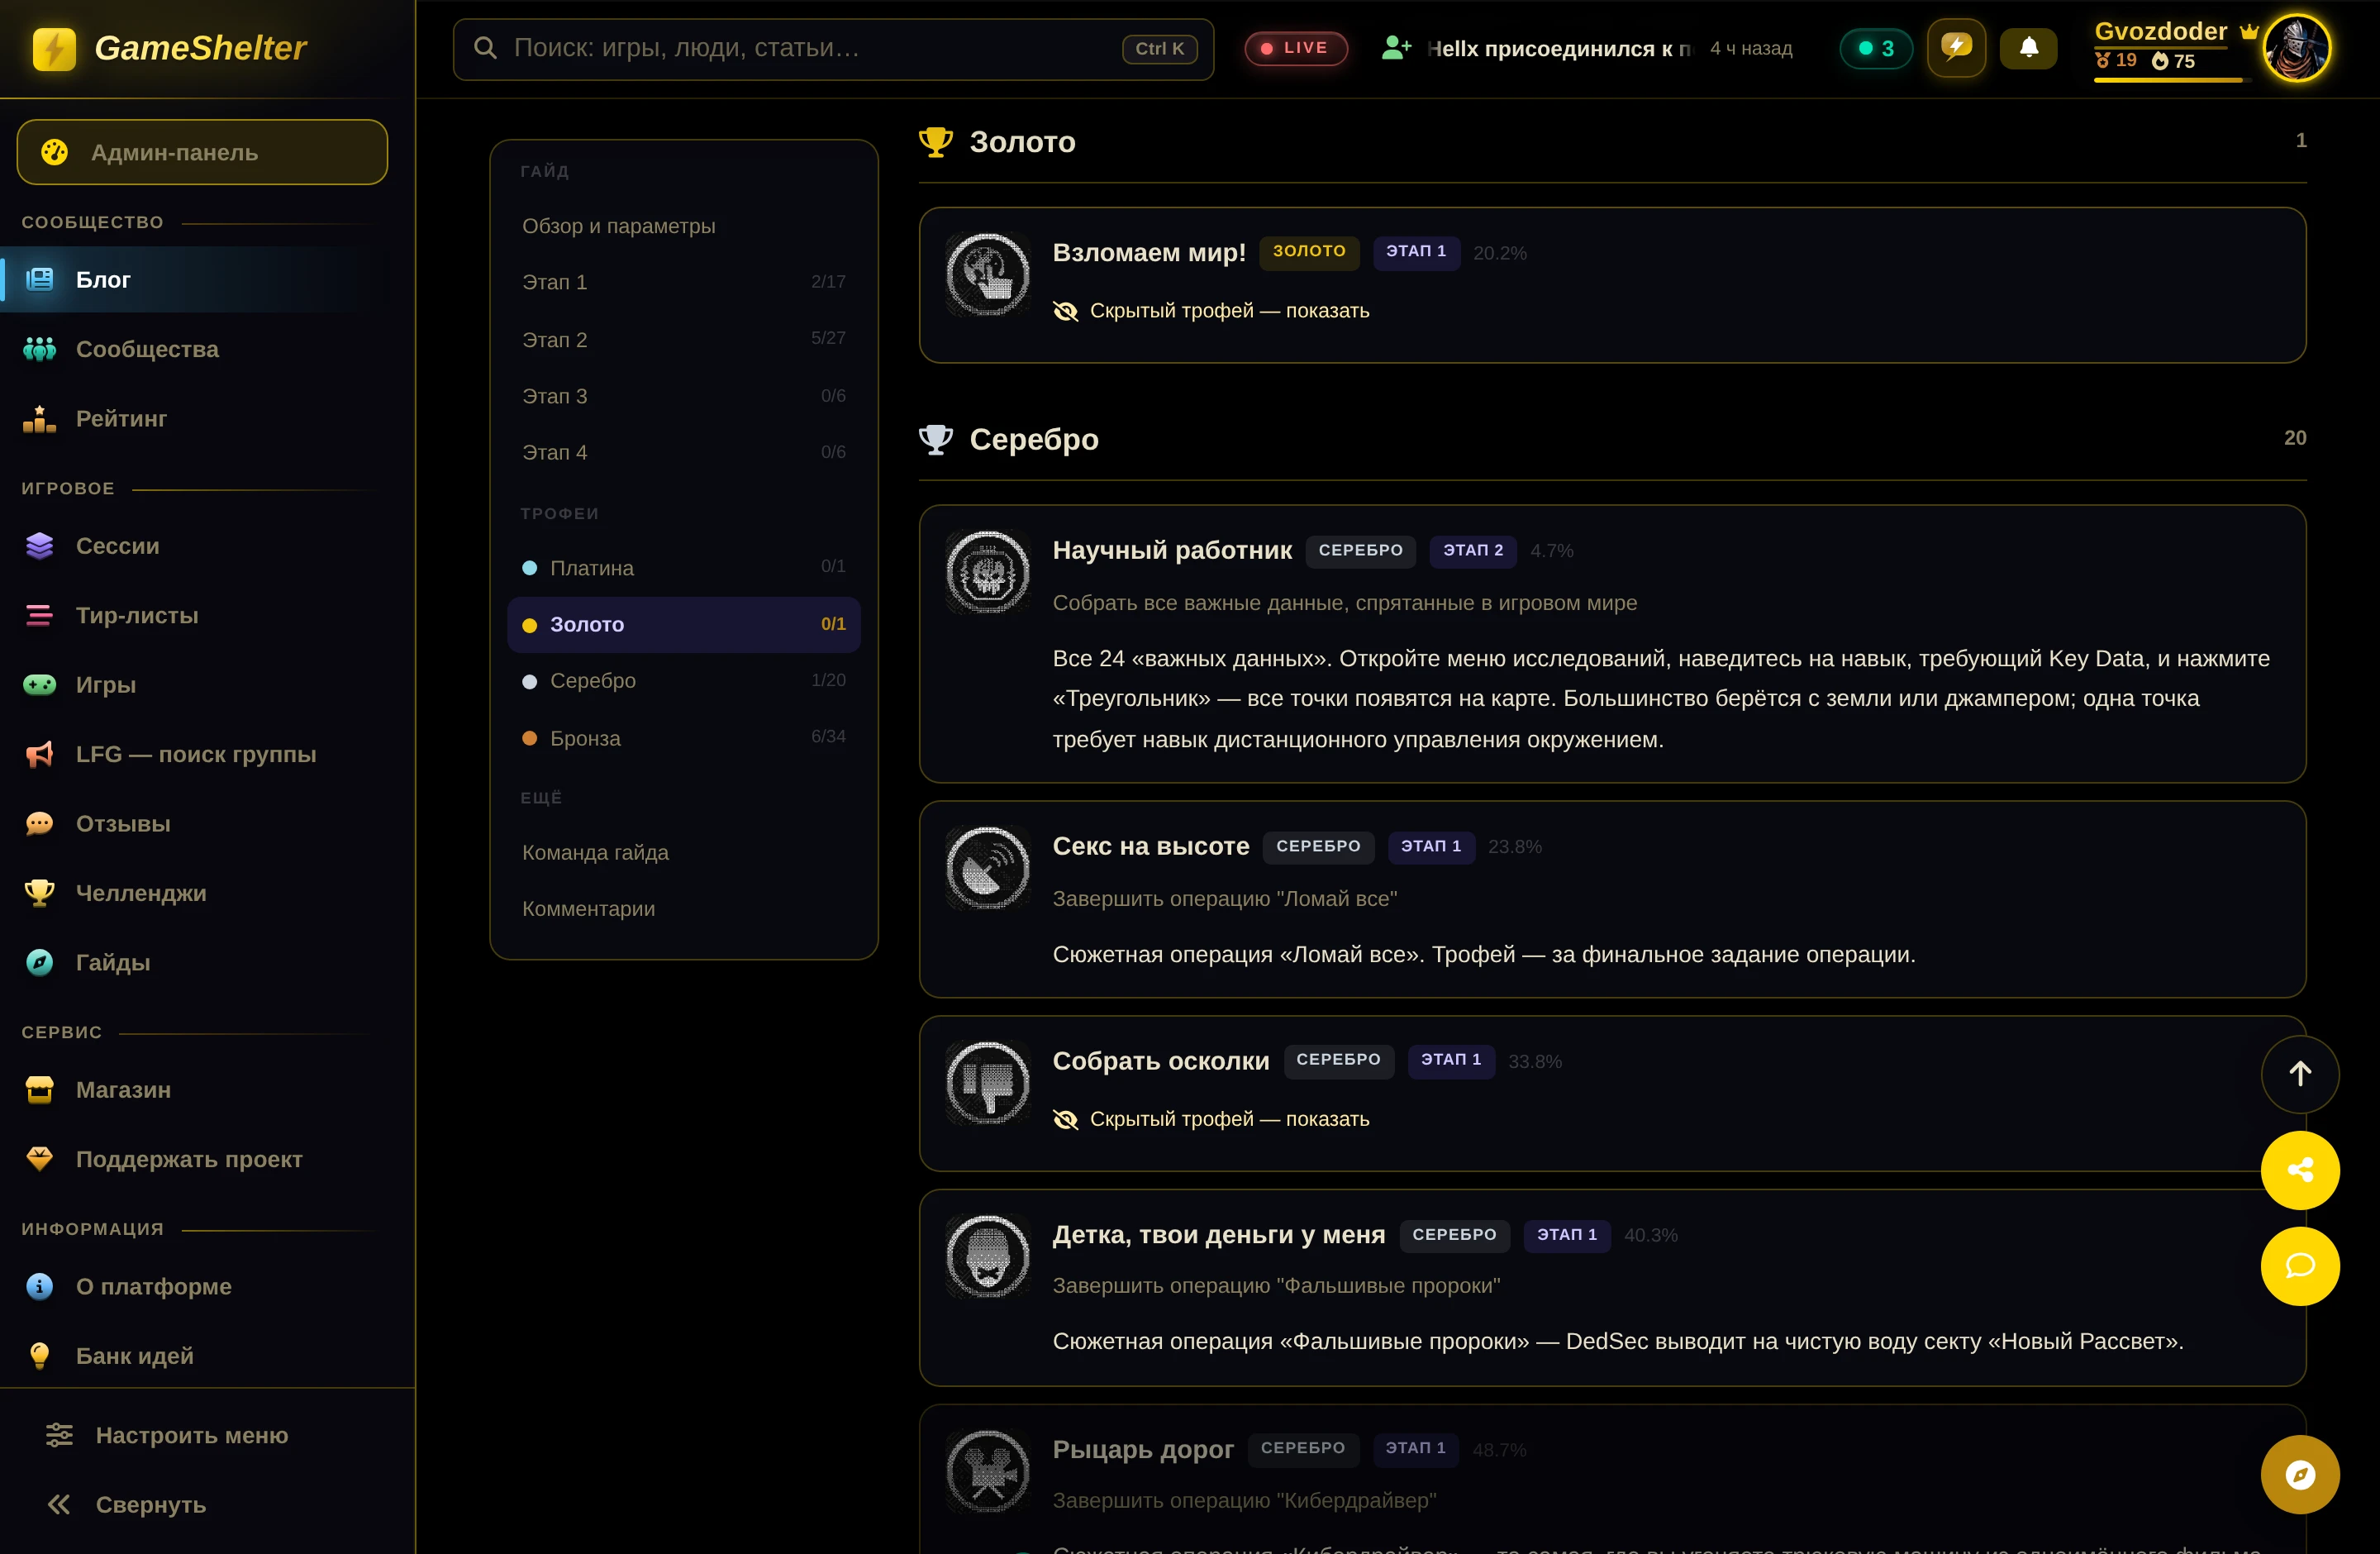The width and height of the screenshot is (2380, 1554).
Task: Click the ЗОЛОТО badge on Взломаем мир!
Action: point(1309,252)
